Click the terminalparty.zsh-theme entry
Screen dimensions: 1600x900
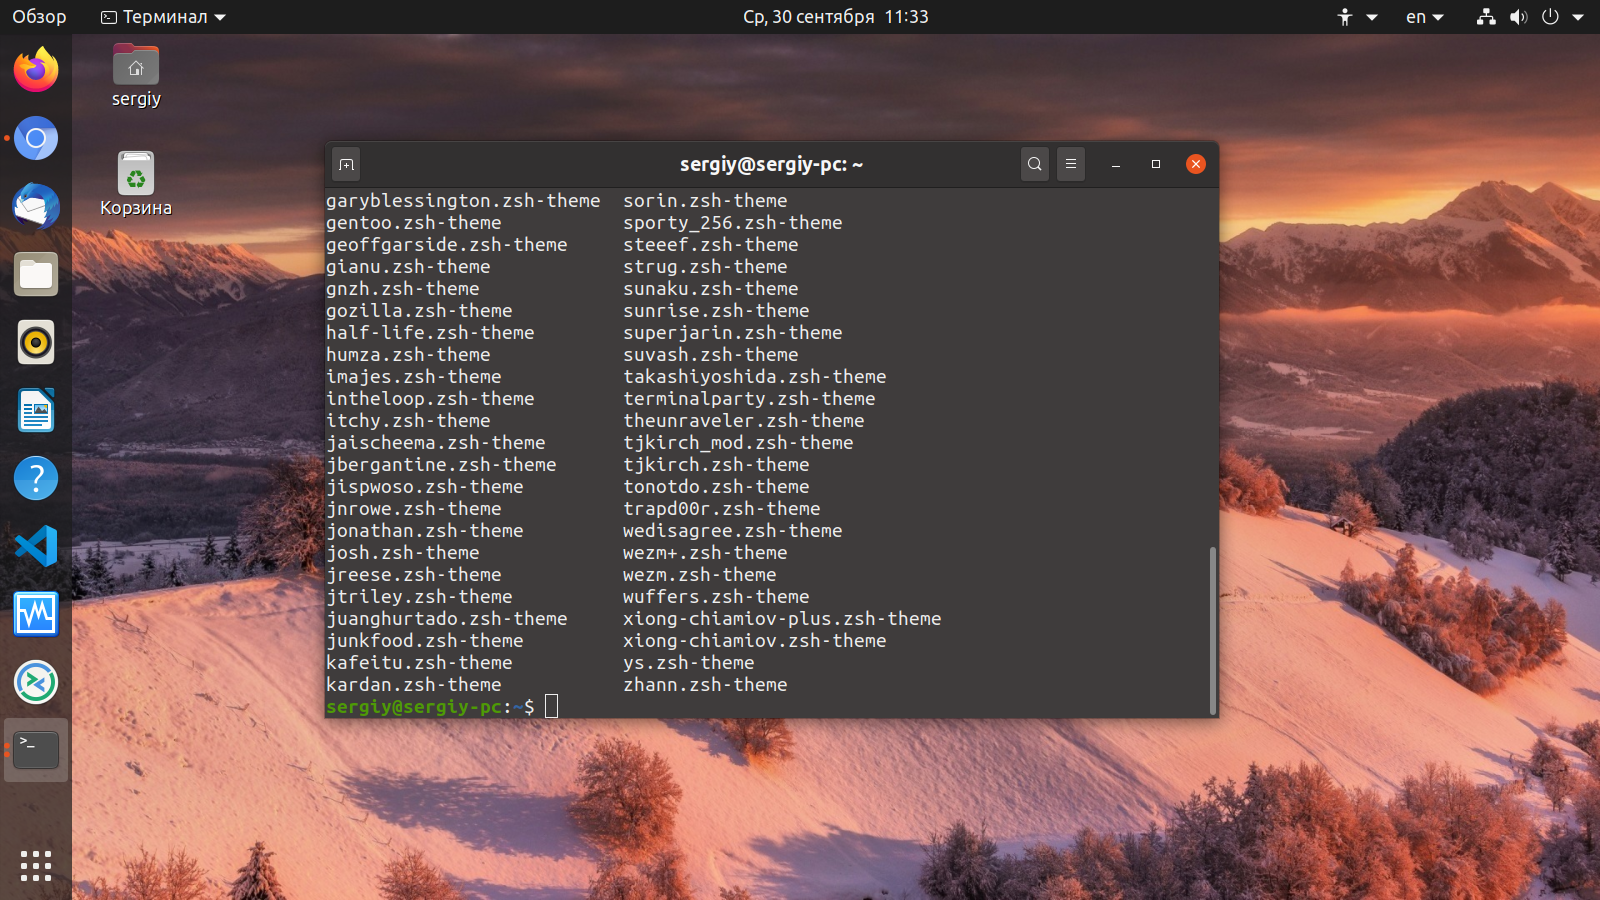(x=749, y=399)
